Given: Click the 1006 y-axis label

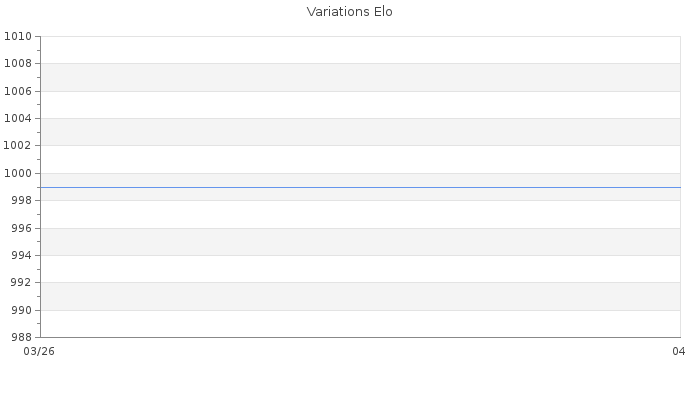Looking at the screenshot, I should click(18, 91).
